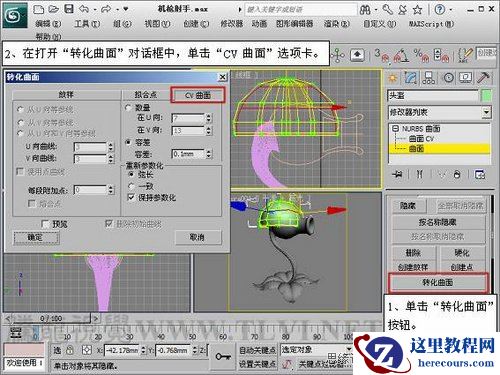This screenshot has height=375, width=500.
Task: Click the binoculars search icon
Action: coord(365,10)
